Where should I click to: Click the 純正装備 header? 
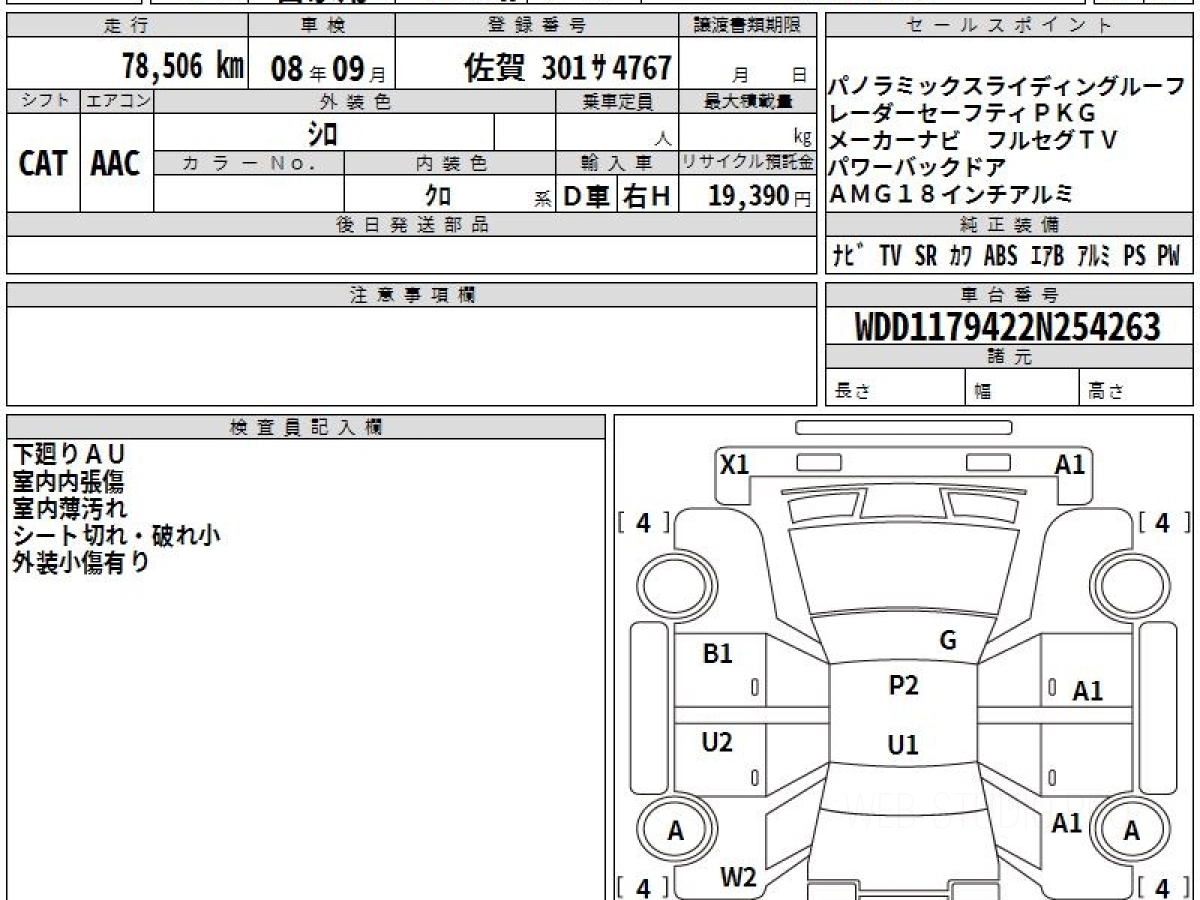[x=1009, y=225]
